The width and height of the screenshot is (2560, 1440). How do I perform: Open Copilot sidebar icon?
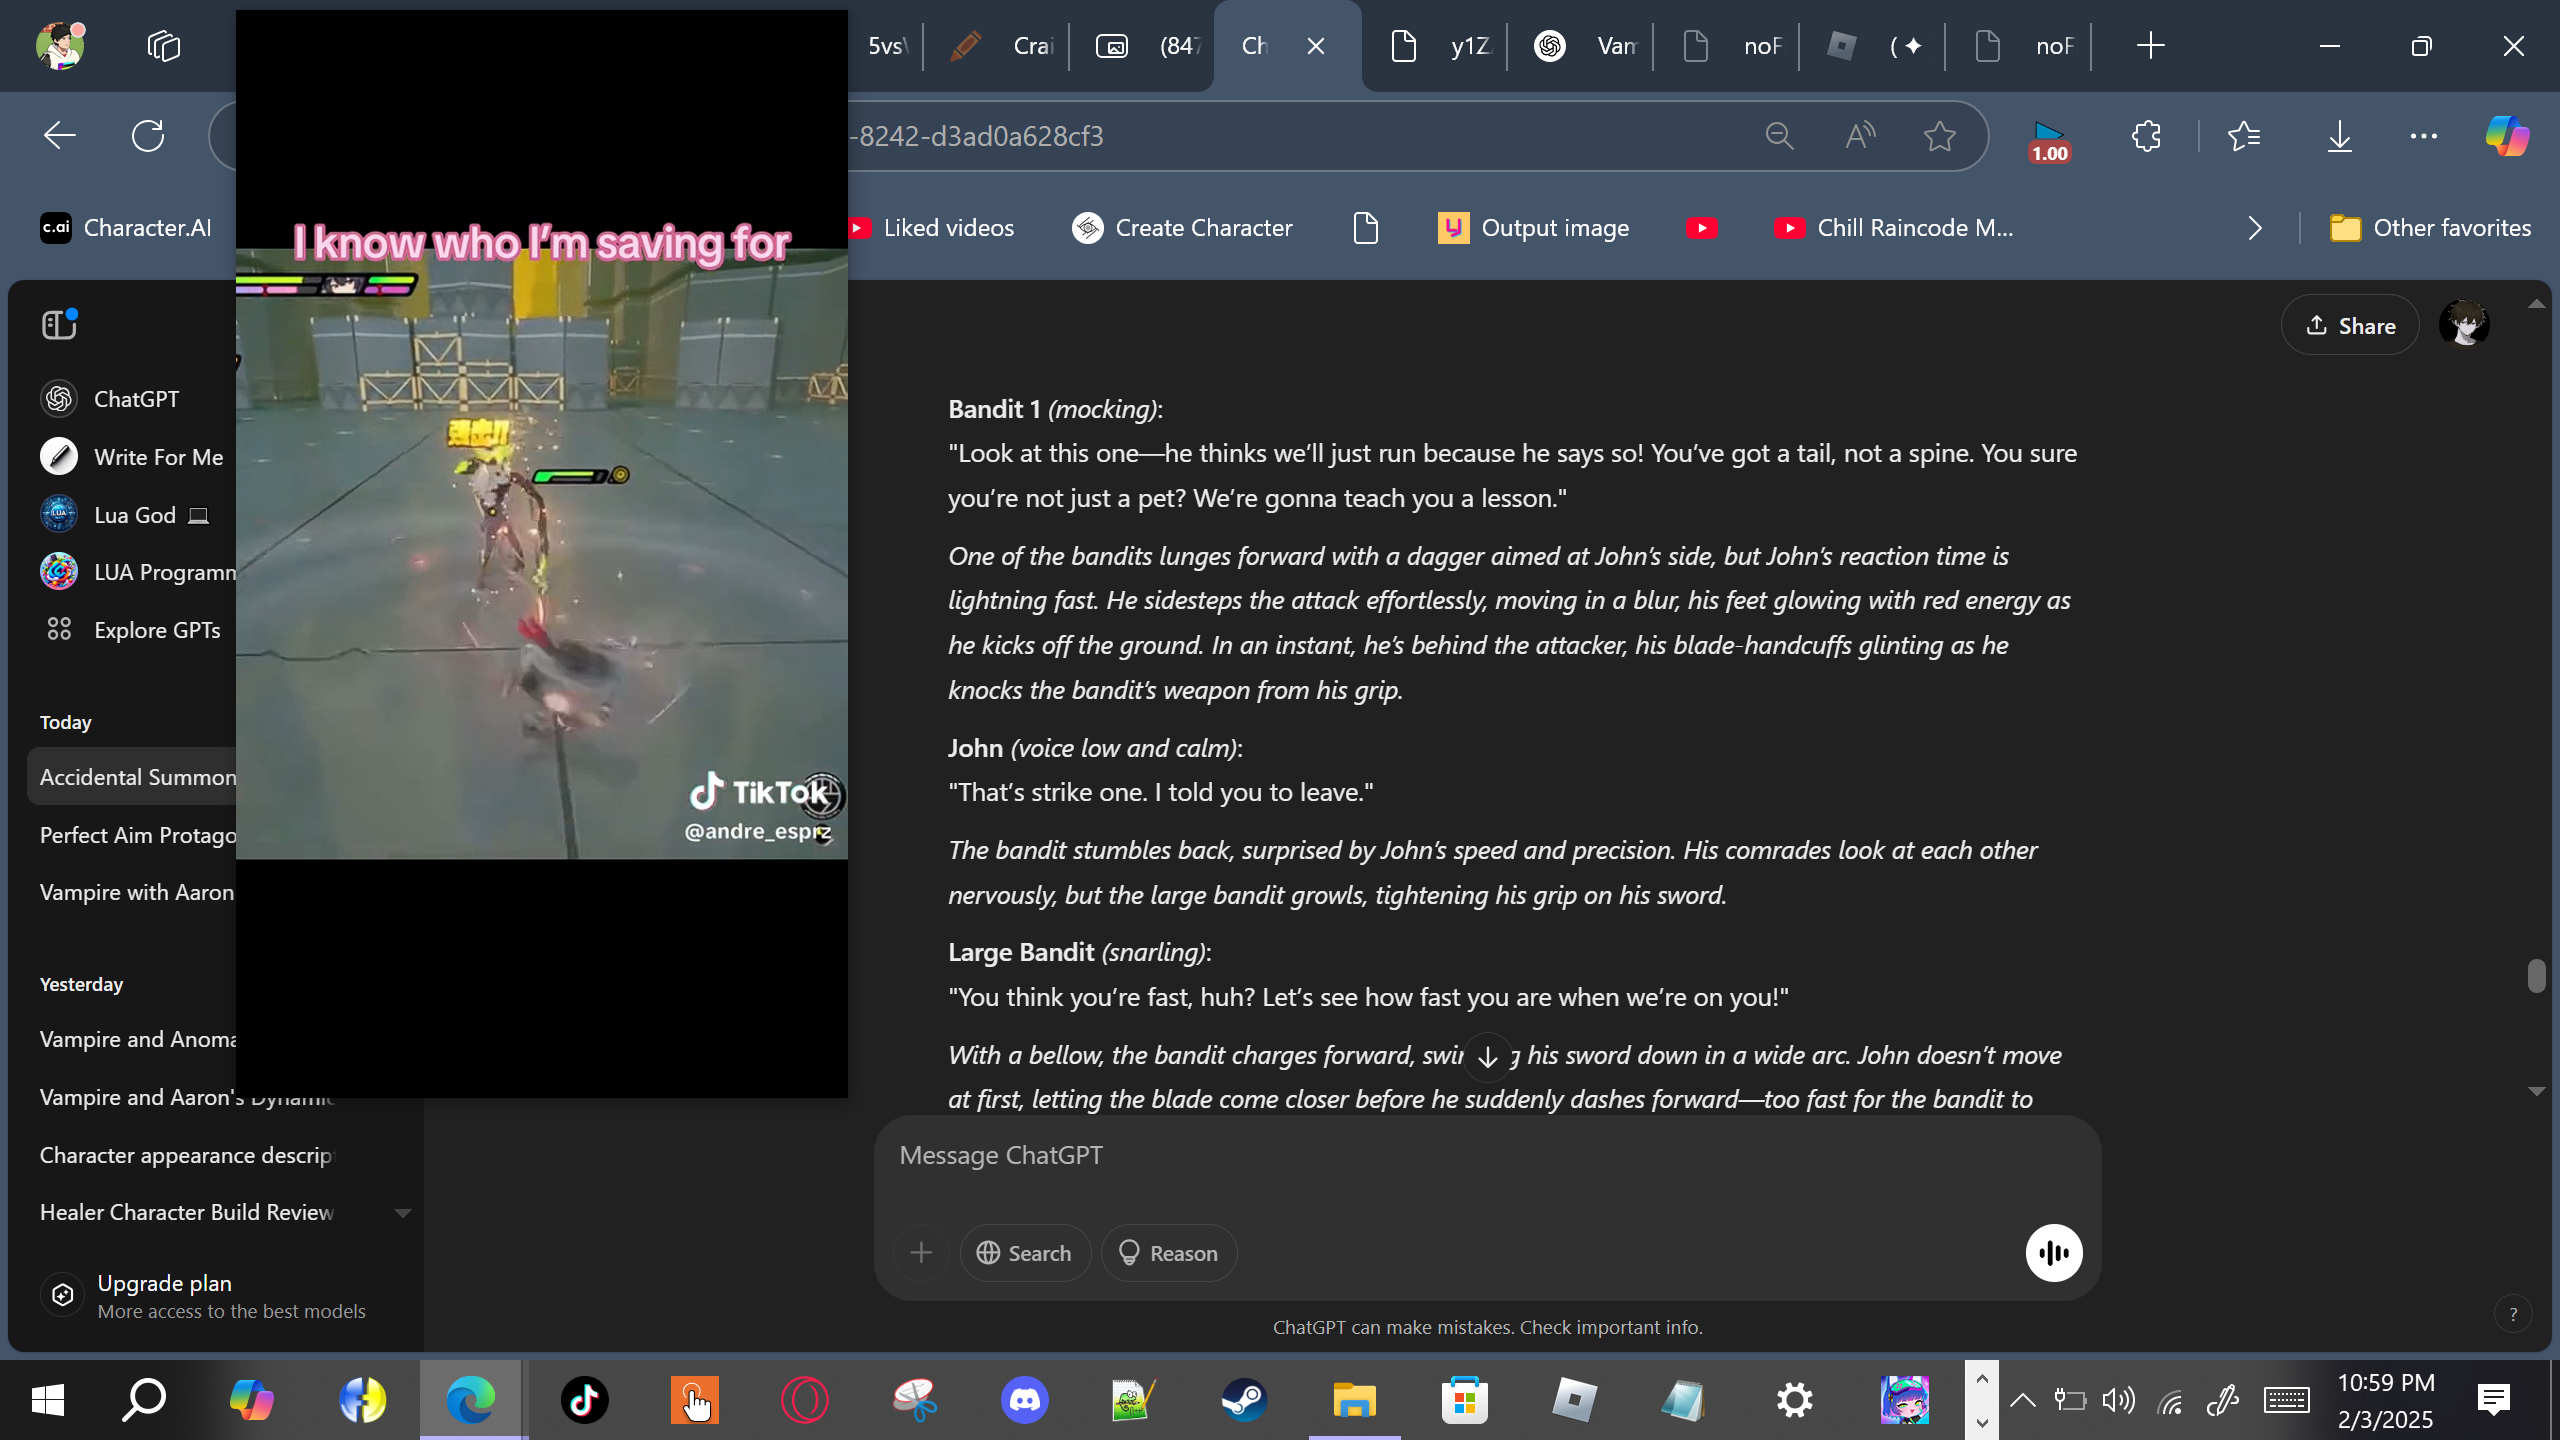2508,136
